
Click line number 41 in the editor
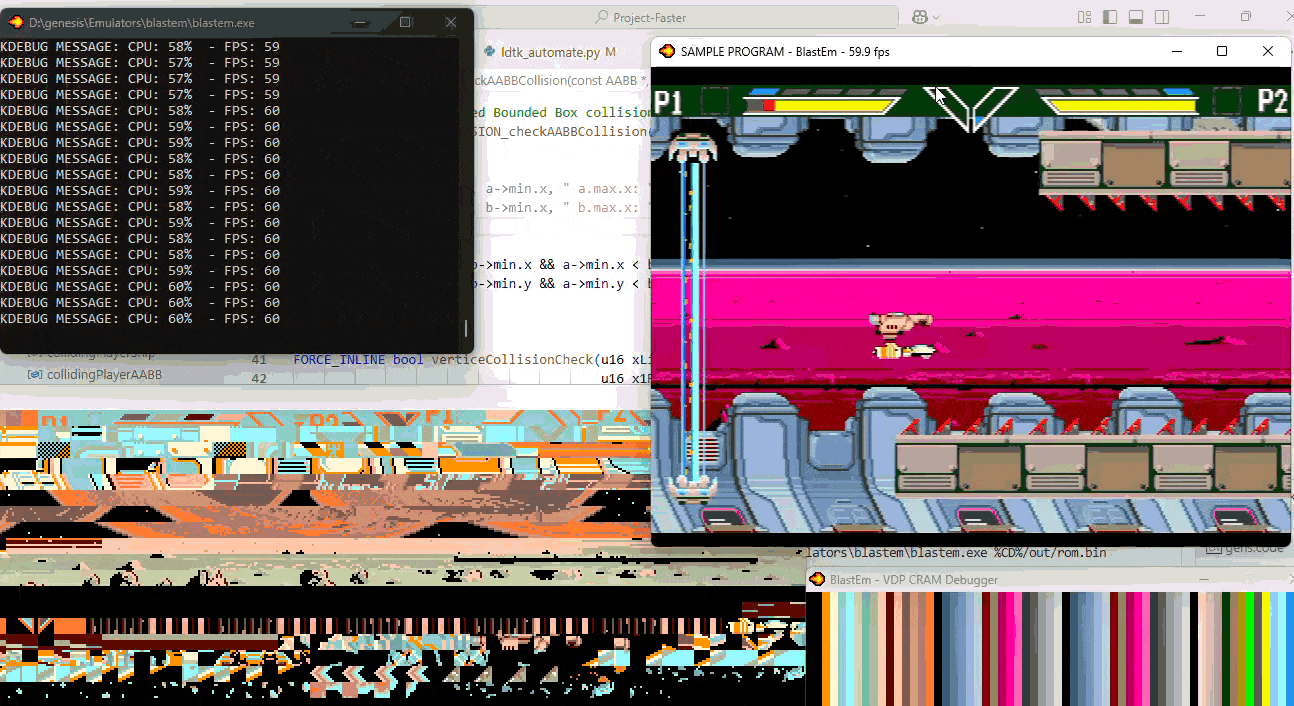(x=259, y=359)
